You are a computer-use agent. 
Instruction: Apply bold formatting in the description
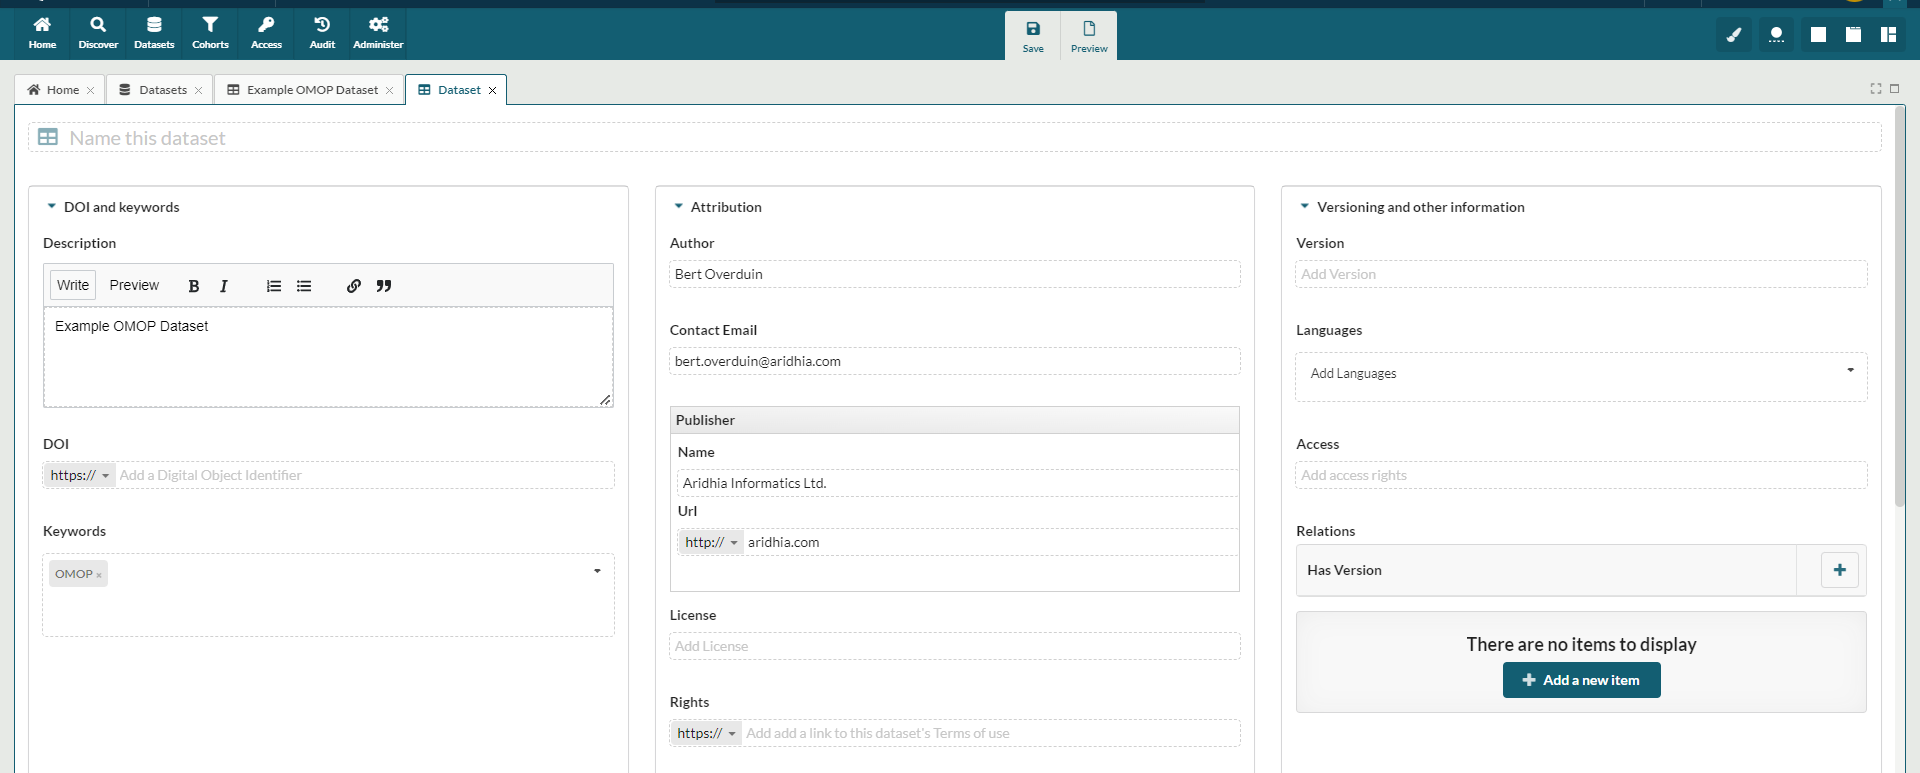pos(194,286)
